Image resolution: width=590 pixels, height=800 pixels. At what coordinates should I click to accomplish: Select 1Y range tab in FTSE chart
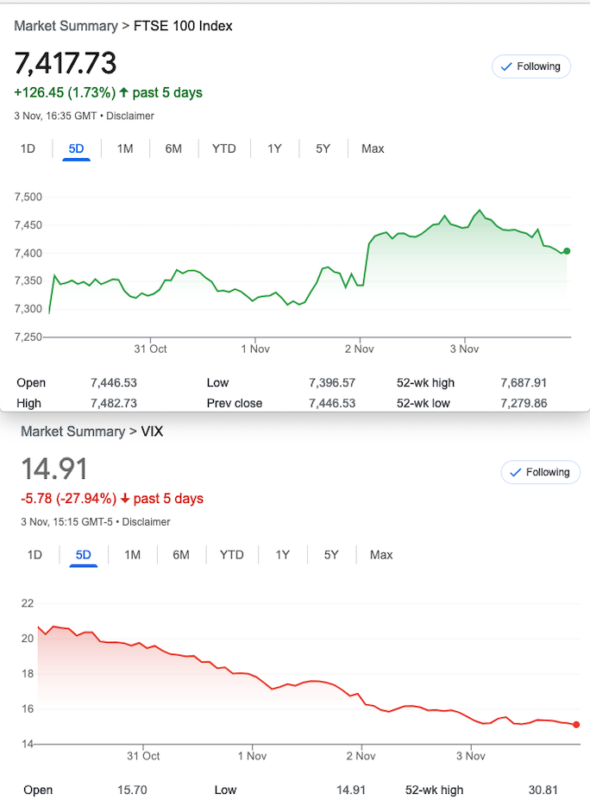(275, 149)
